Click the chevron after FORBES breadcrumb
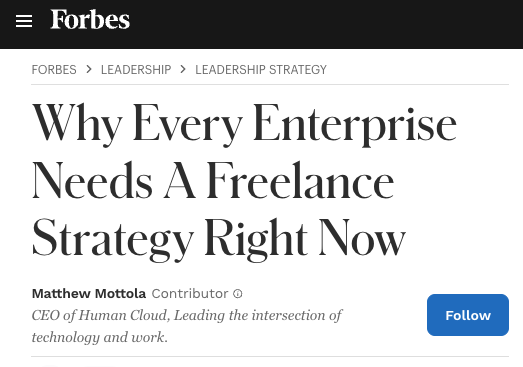Viewport: 523px width, 367px height. point(89,69)
